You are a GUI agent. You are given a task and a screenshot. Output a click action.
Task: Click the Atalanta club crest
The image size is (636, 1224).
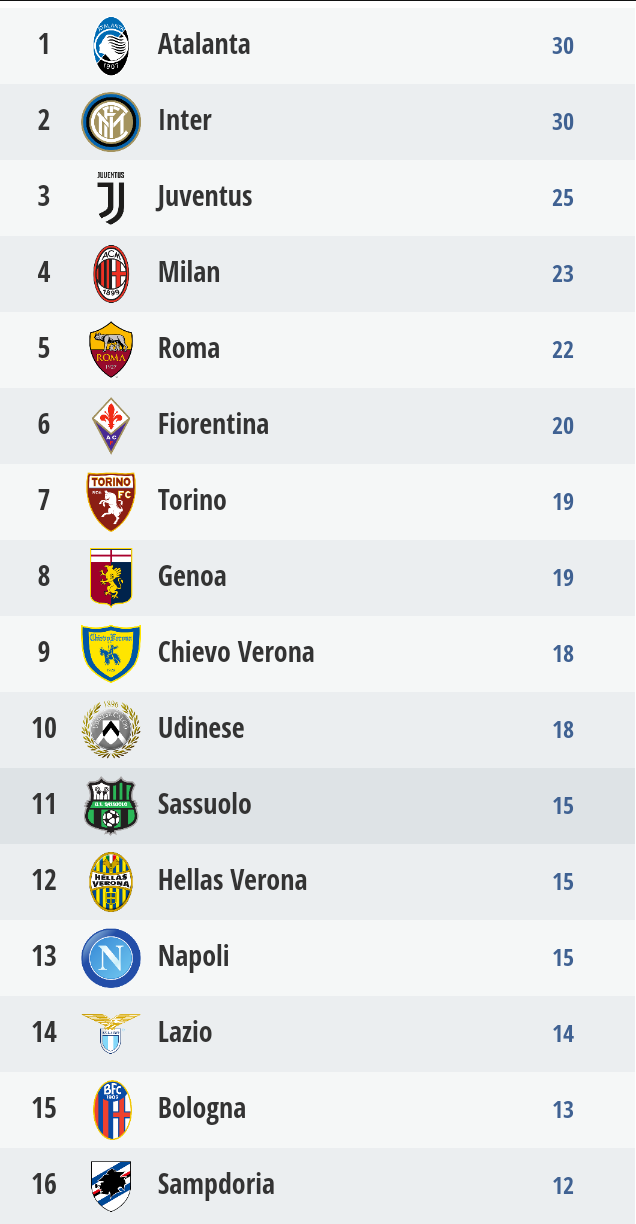point(111,46)
